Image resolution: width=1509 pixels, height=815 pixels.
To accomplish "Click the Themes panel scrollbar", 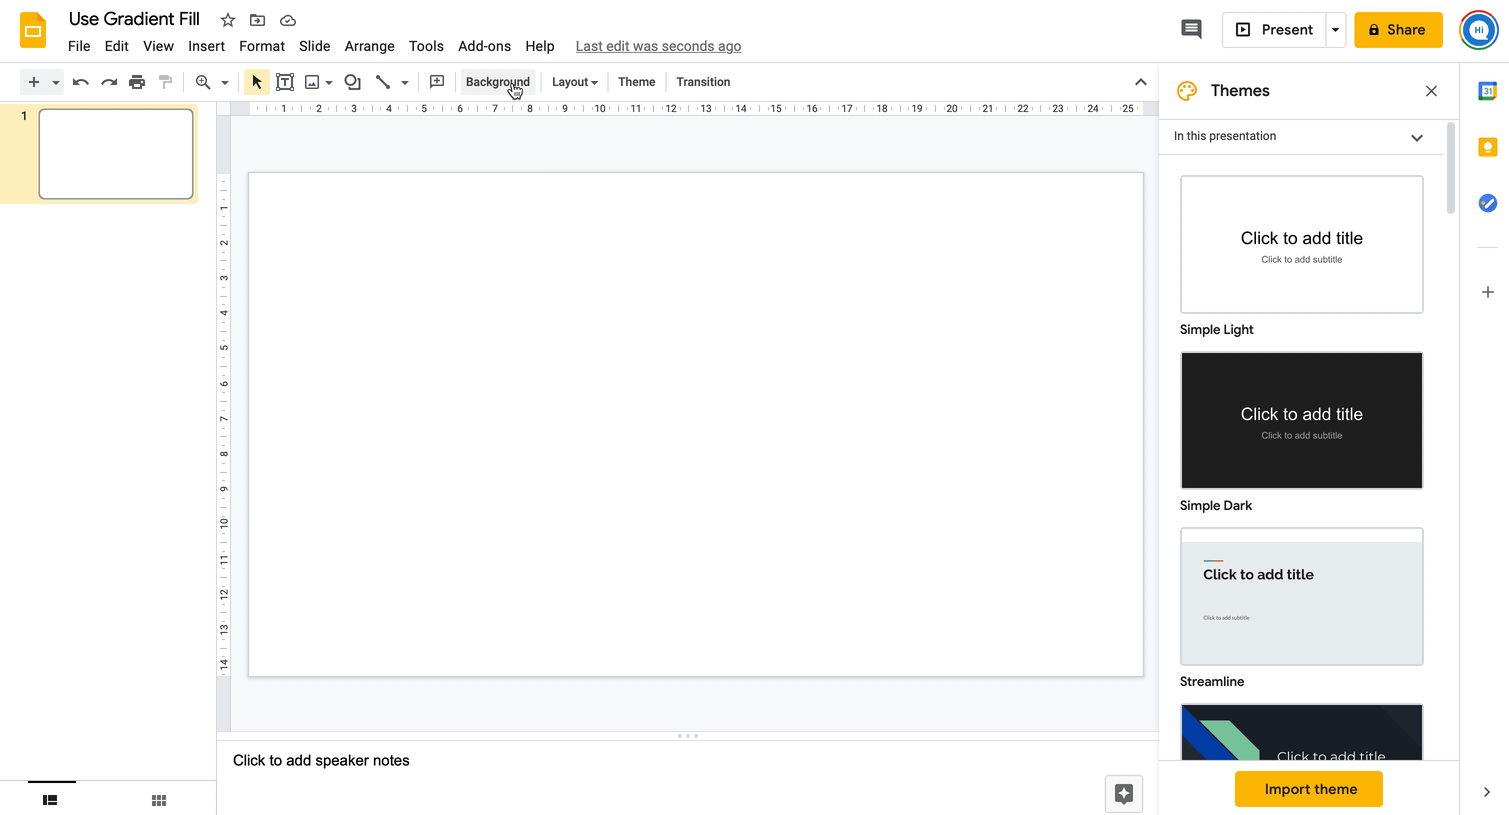I will pos(1451,168).
